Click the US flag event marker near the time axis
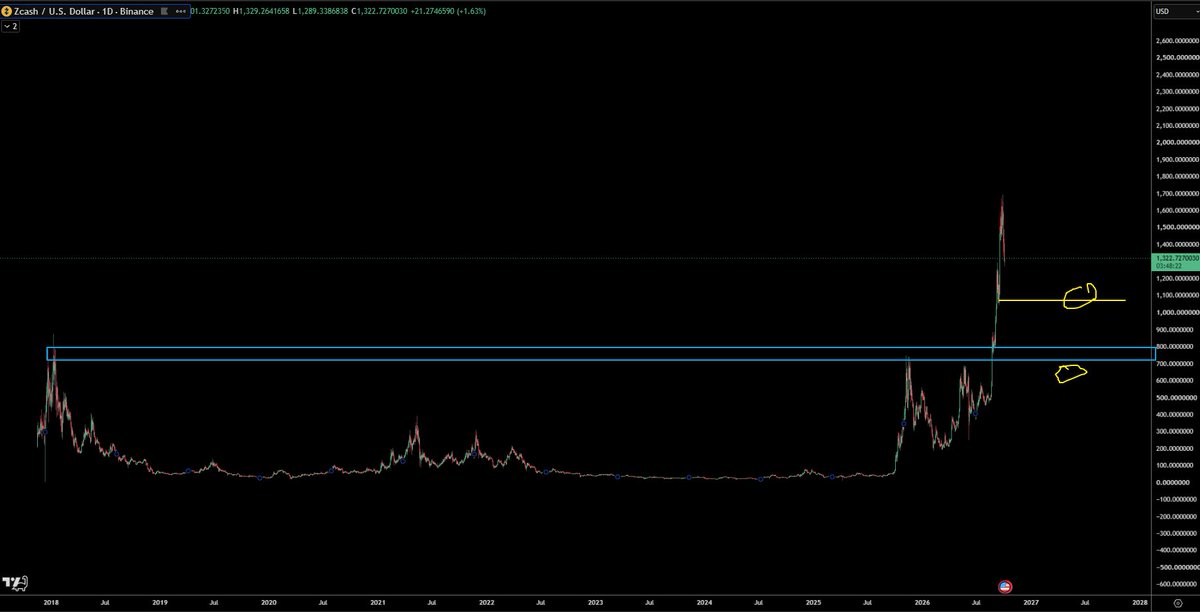 pos(1006,585)
